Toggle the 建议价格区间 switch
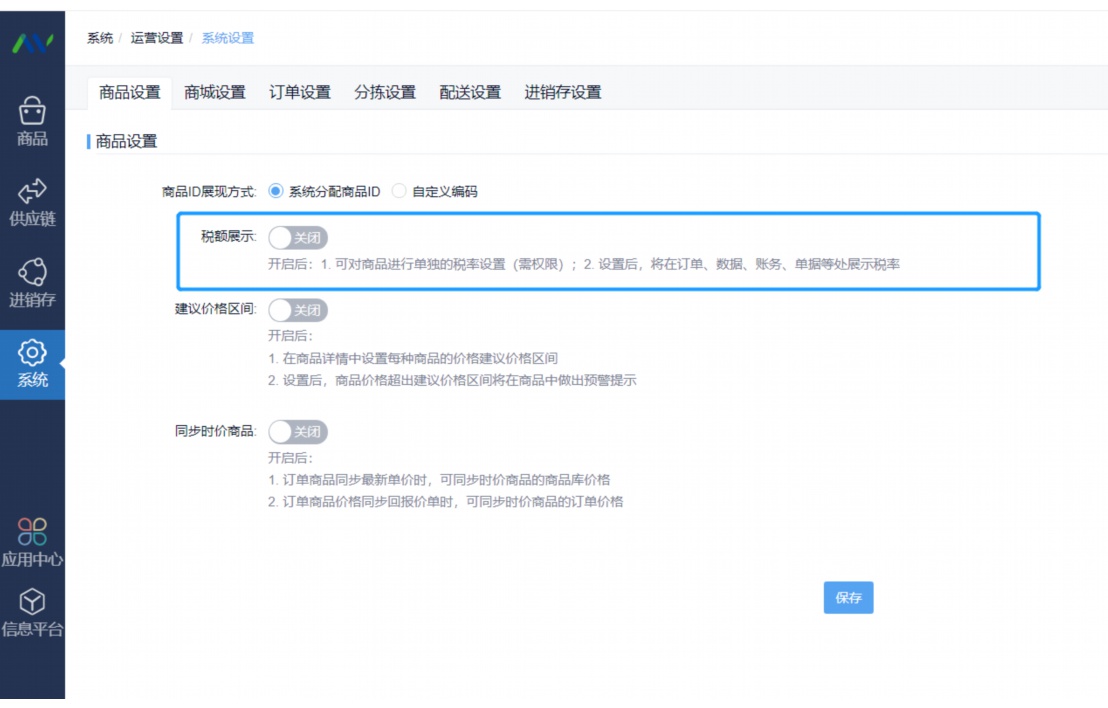 [297, 310]
